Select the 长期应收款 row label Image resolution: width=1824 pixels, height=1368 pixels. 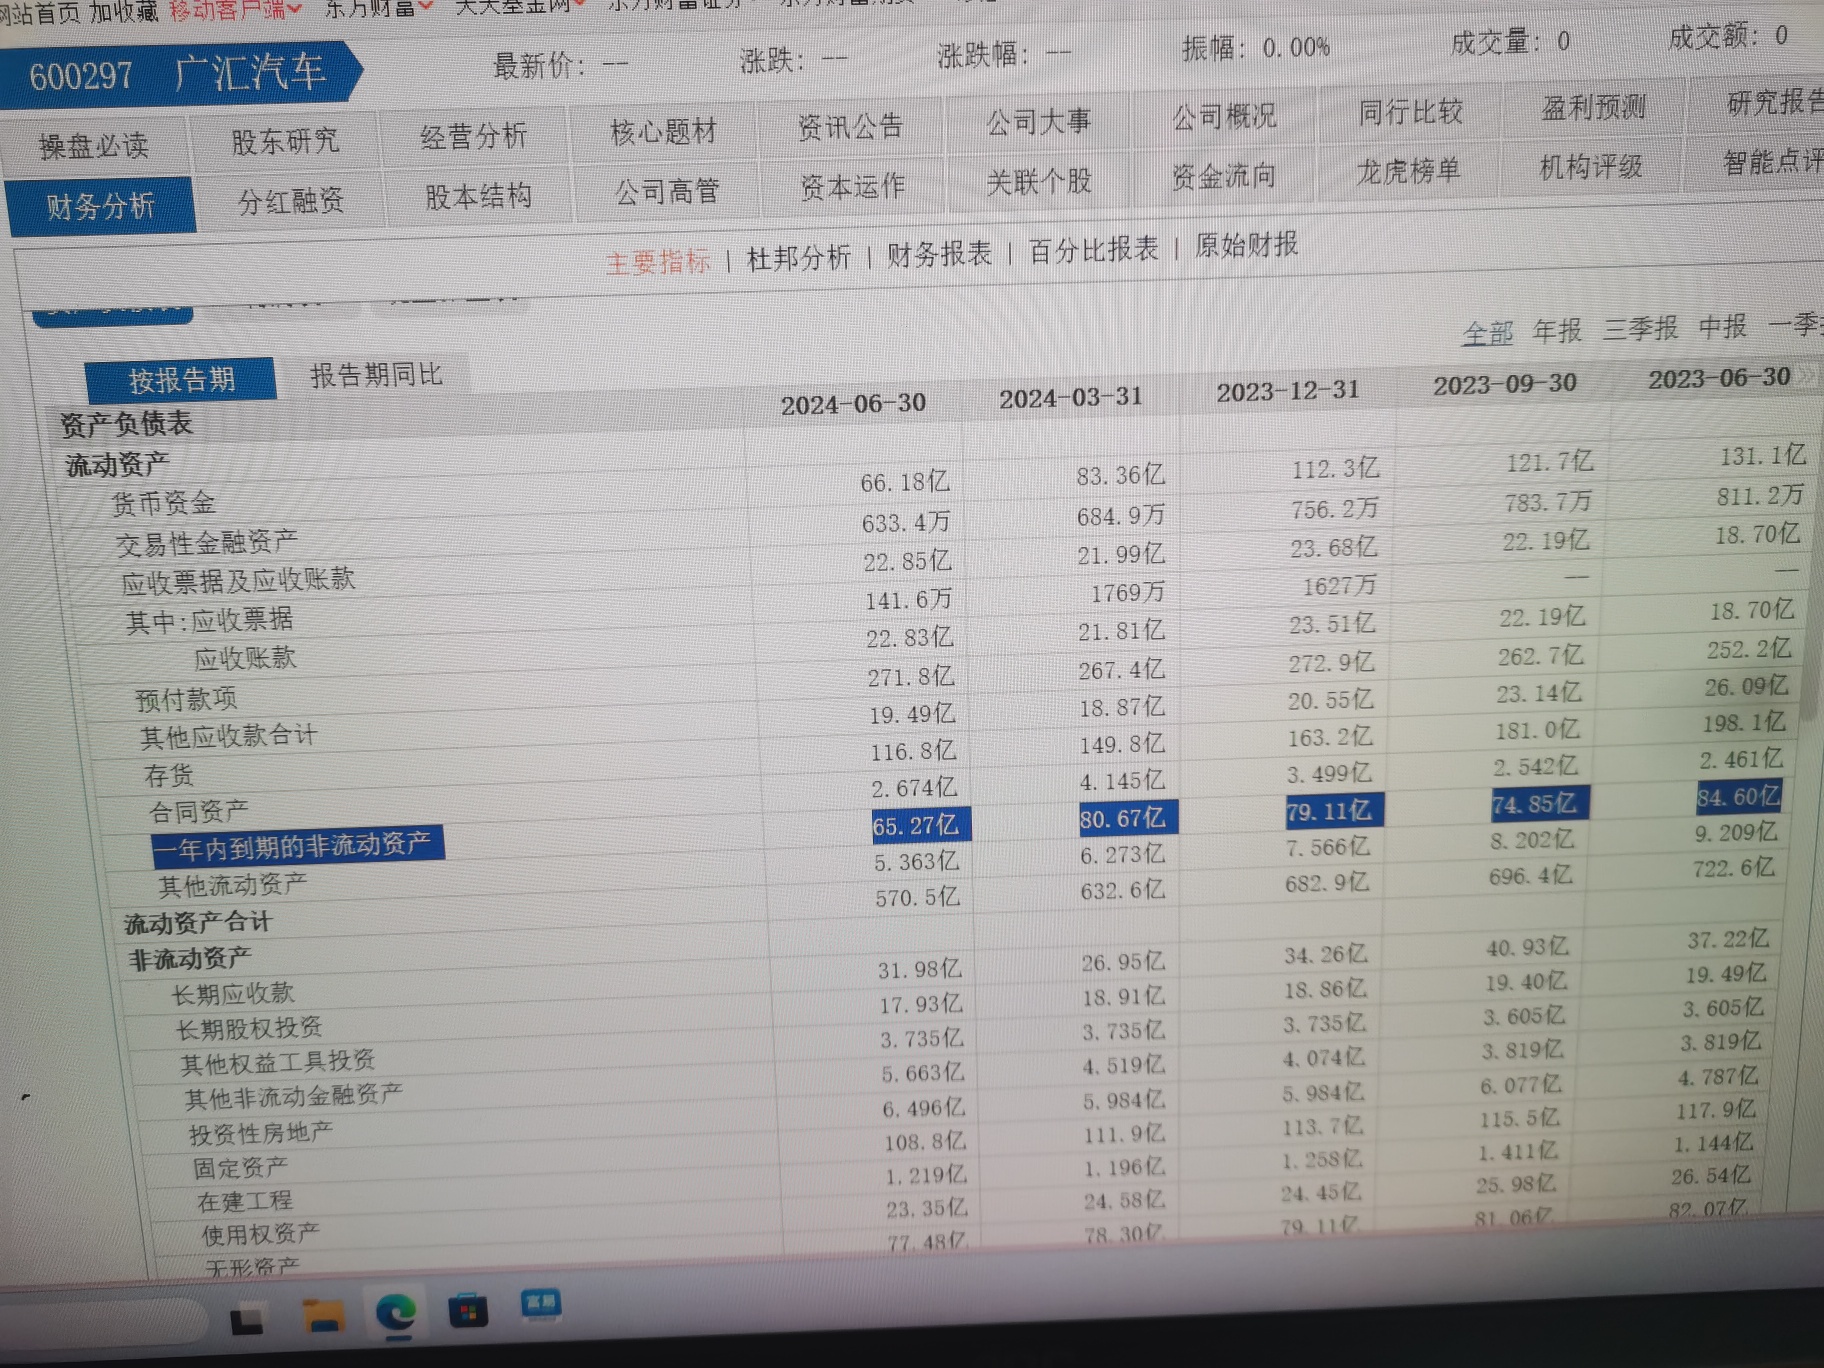coord(233,994)
